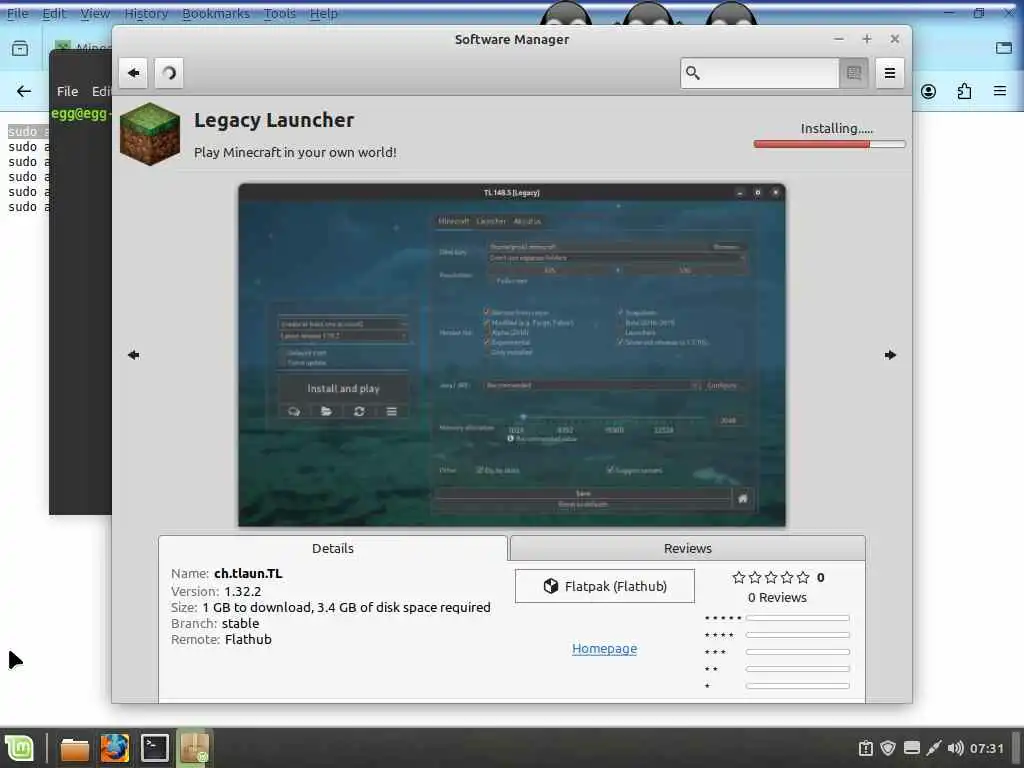Toggle search in package descriptions icon
The height and width of the screenshot is (768, 1024).
click(854, 72)
